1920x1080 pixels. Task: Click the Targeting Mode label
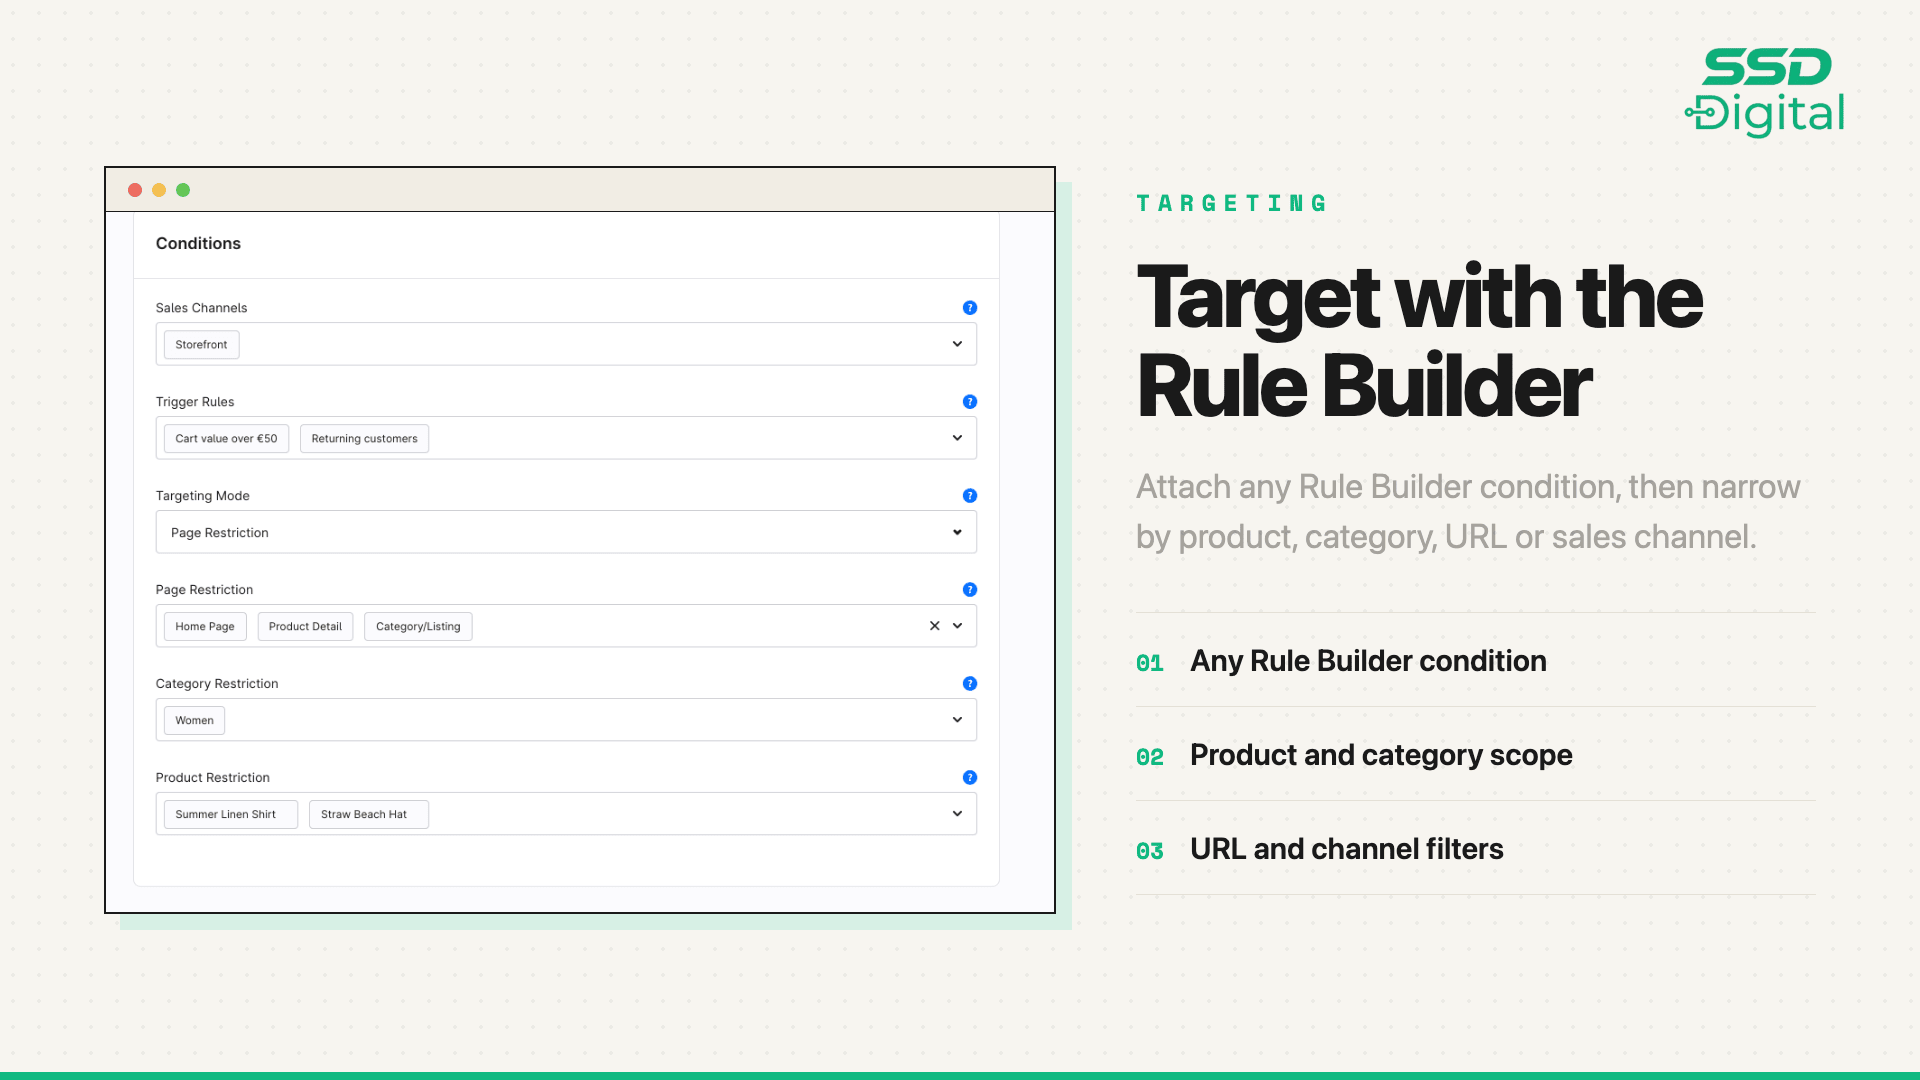203,496
